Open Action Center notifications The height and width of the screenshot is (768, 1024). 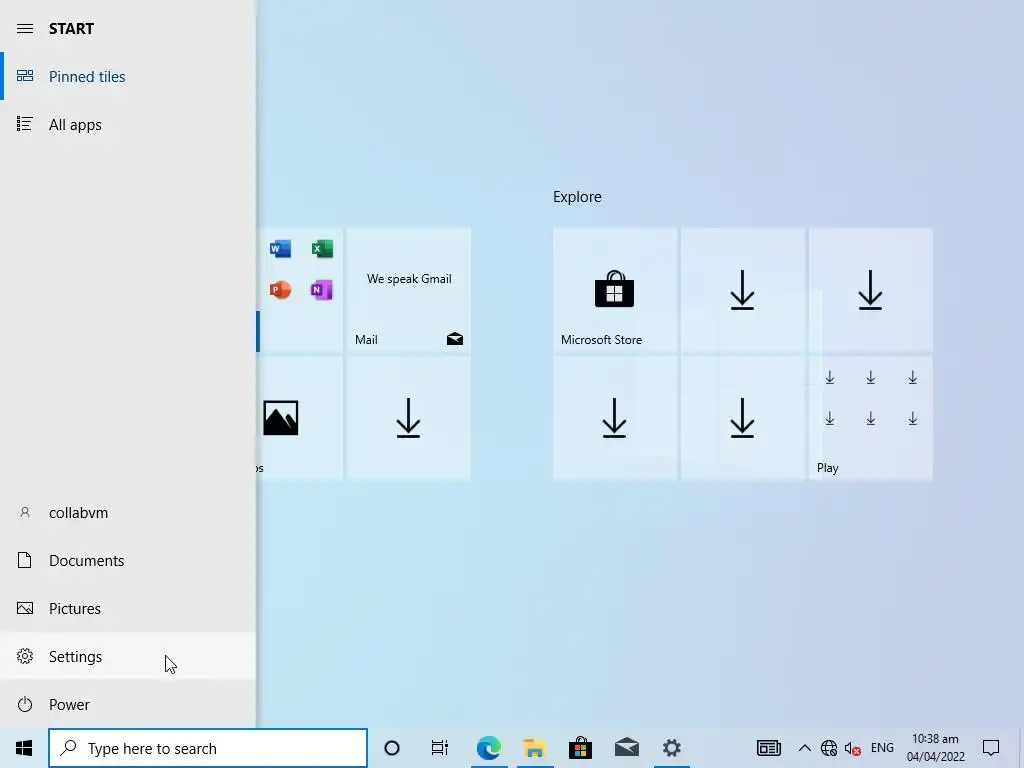(x=991, y=748)
